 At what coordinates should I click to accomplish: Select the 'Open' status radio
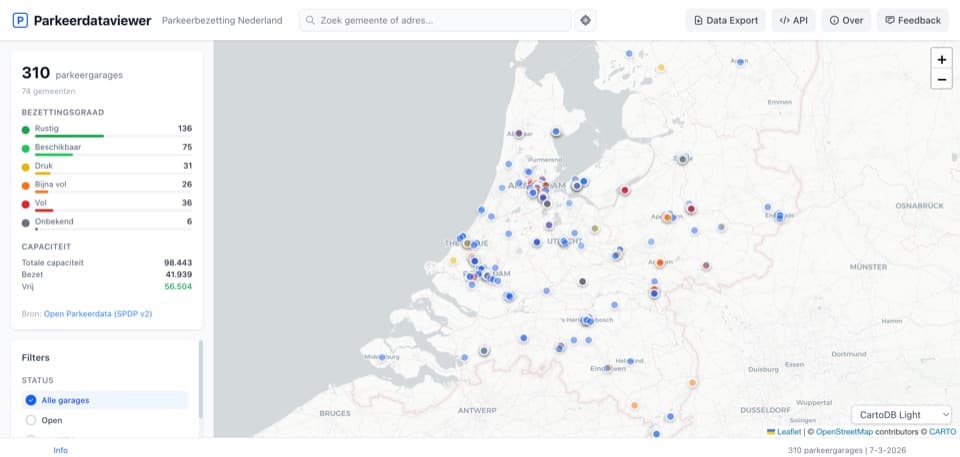[x=31, y=420]
